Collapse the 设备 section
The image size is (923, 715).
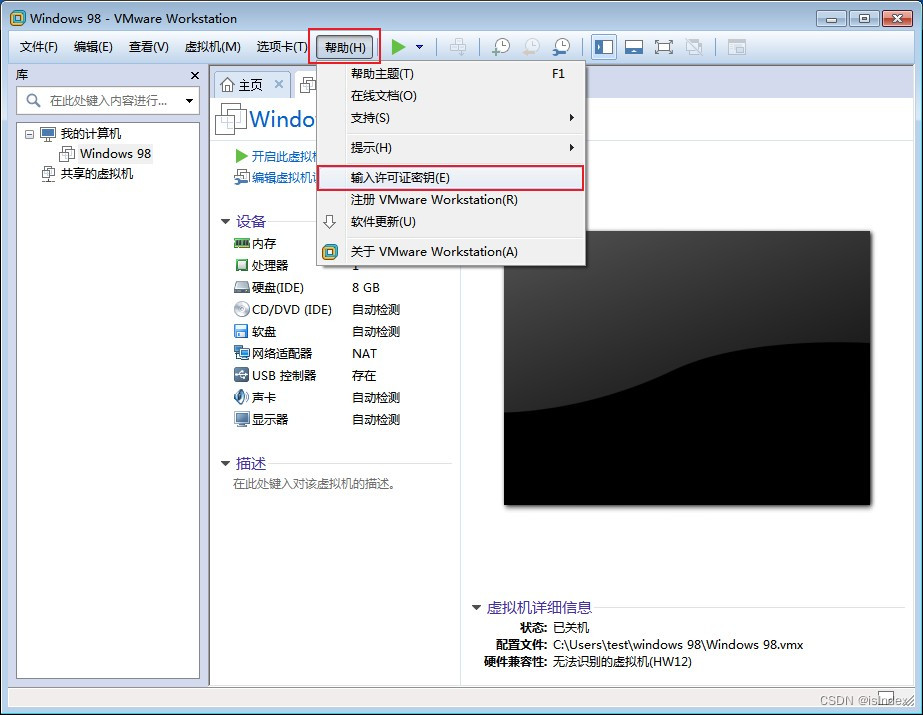(x=225, y=222)
